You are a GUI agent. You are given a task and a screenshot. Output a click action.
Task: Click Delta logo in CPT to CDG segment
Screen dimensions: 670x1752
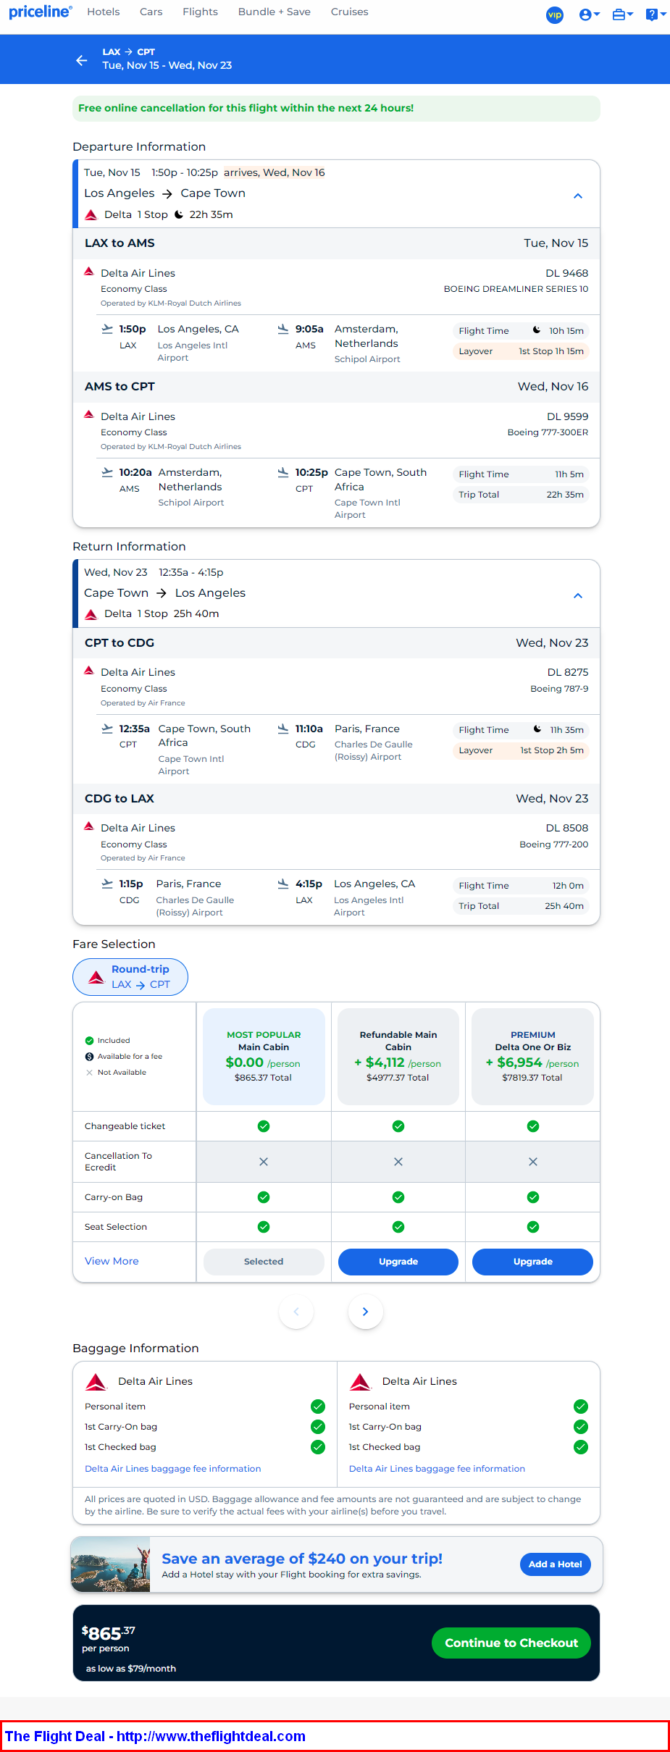pyautogui.click(x=89, y=671)
